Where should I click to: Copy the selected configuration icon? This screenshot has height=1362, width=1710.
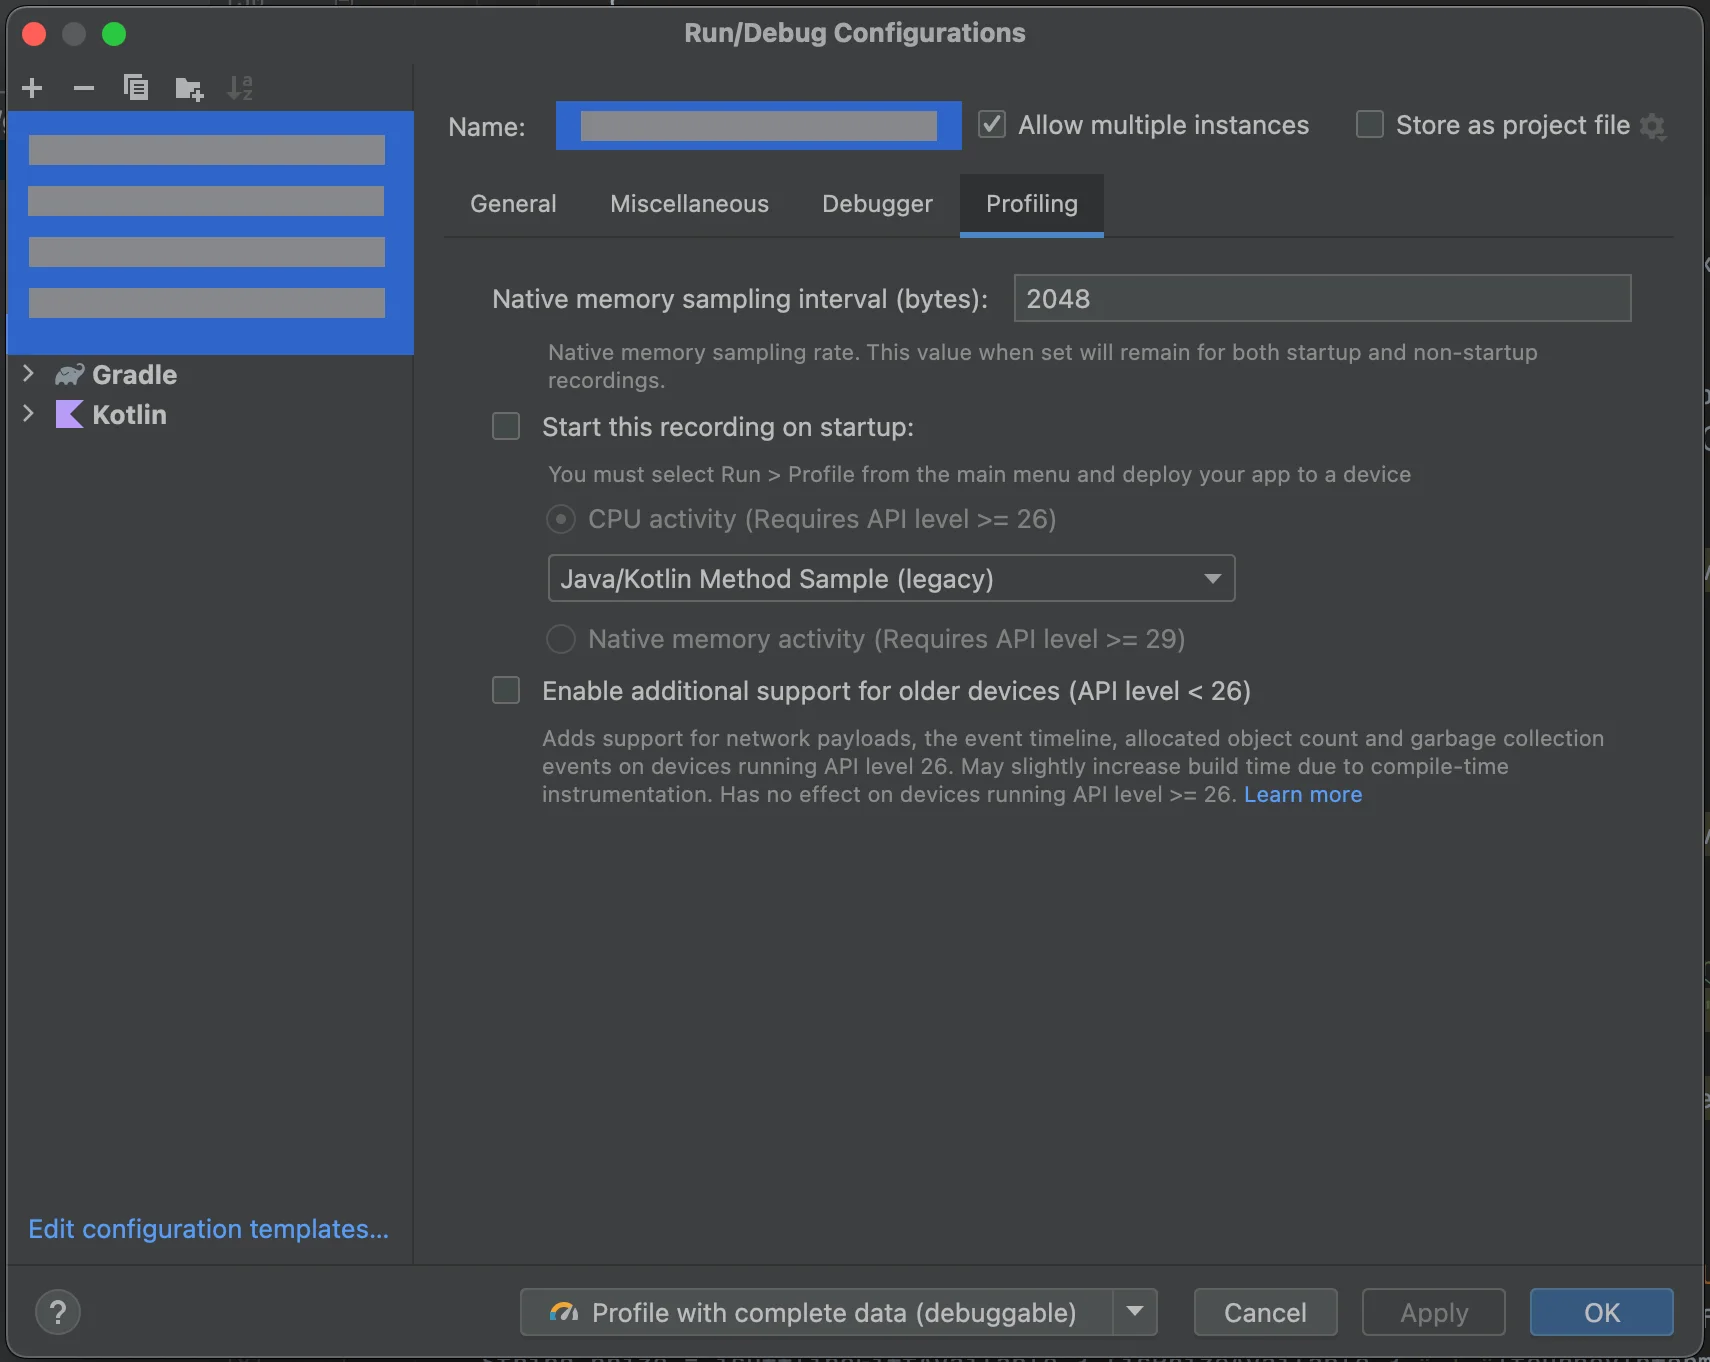point(136,88)
